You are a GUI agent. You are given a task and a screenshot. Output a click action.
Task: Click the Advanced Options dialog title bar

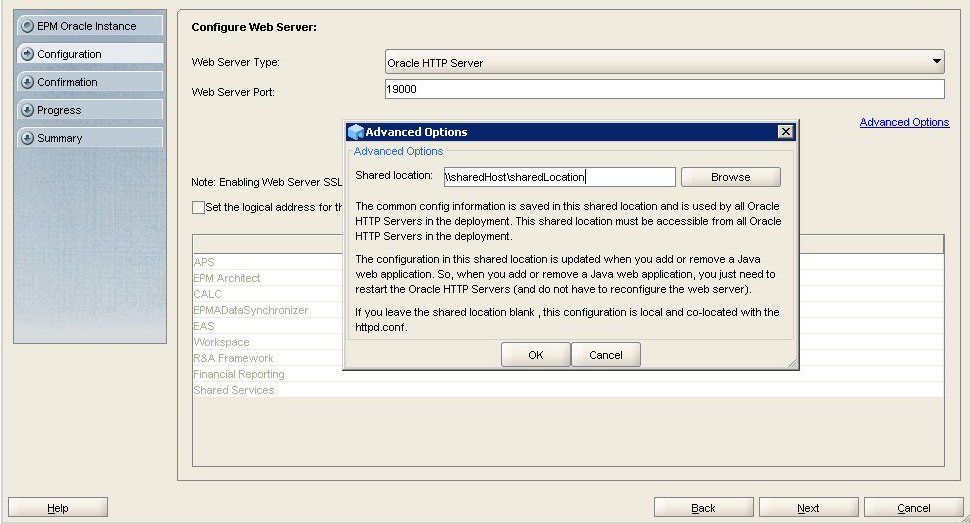tap(570, 132)
